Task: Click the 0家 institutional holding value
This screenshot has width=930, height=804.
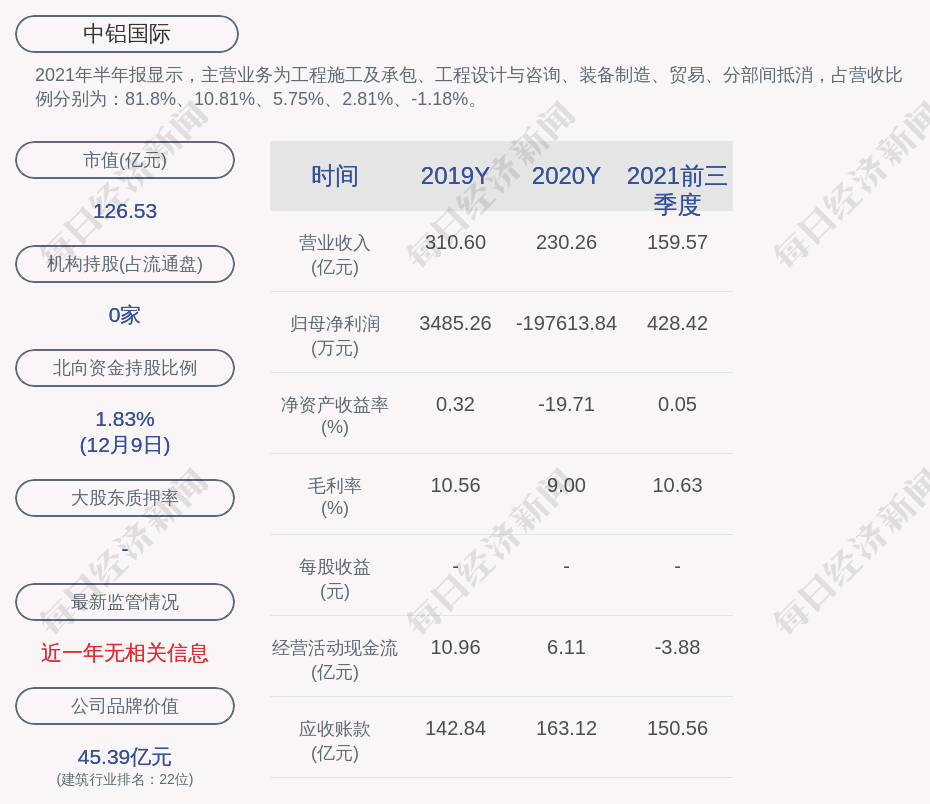Action: [125, 315]
